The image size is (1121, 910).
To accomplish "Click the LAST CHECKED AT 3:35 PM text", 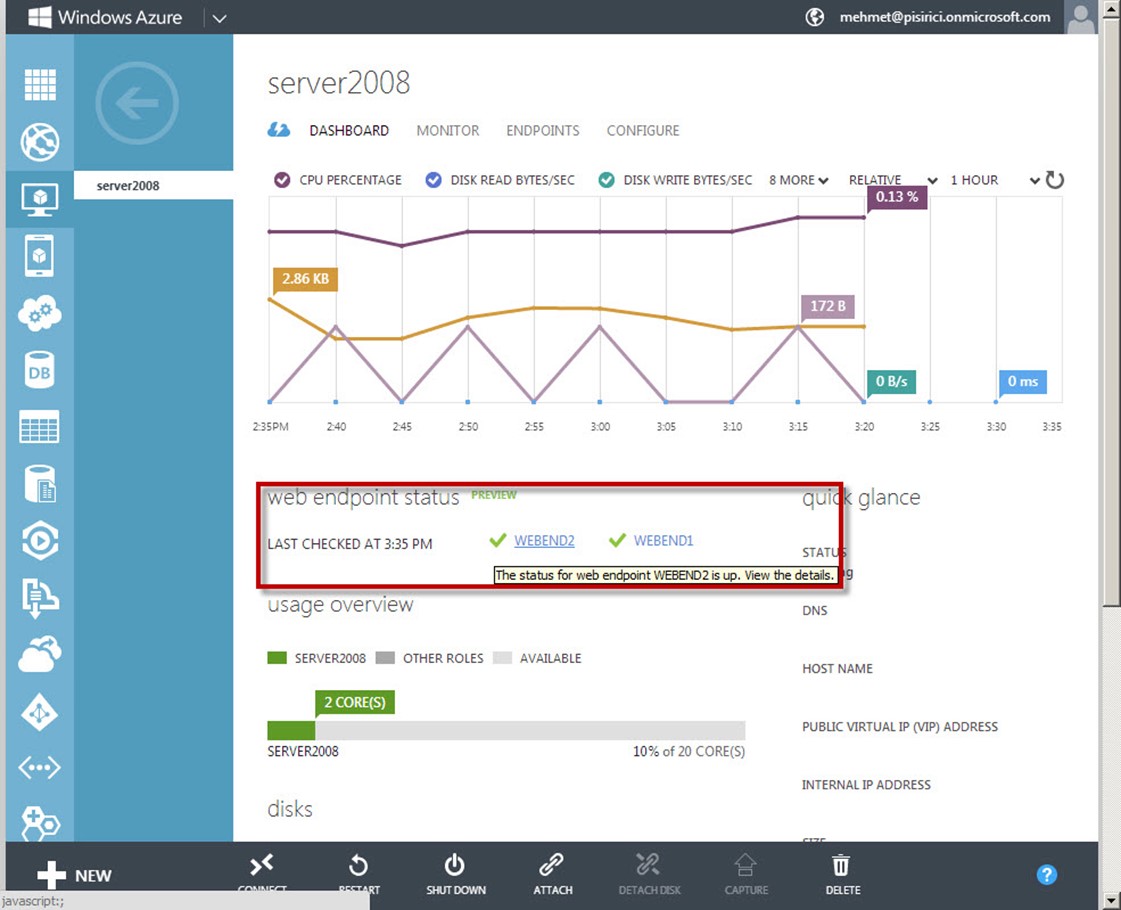I will [x=350, y=544].
